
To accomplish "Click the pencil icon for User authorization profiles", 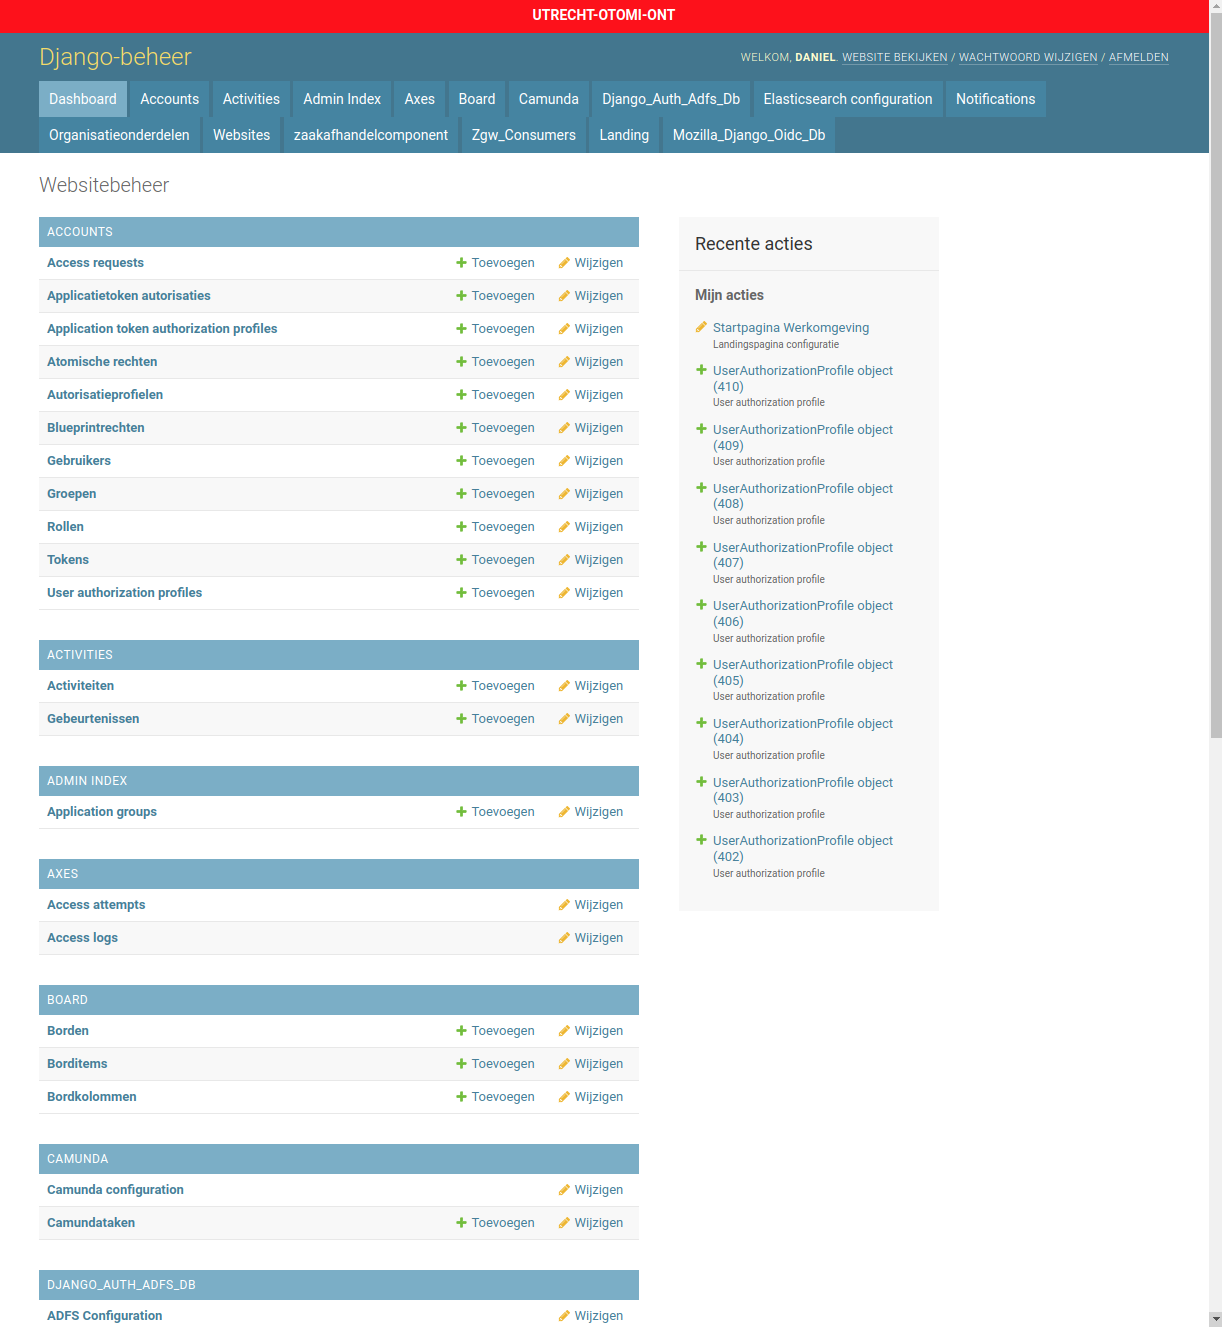I will click(x=564, y=593).
